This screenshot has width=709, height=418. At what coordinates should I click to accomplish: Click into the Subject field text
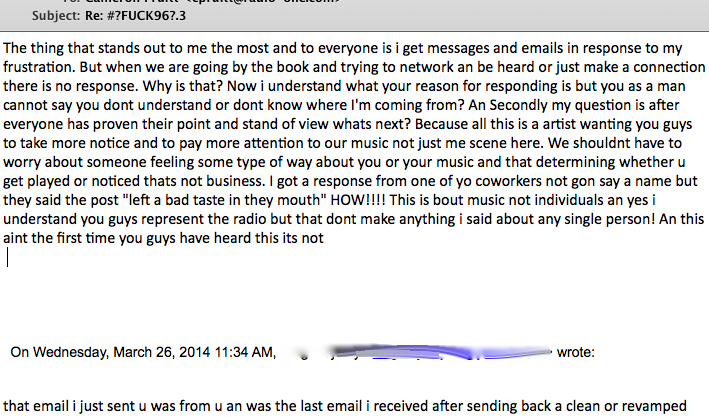(136, 16)
